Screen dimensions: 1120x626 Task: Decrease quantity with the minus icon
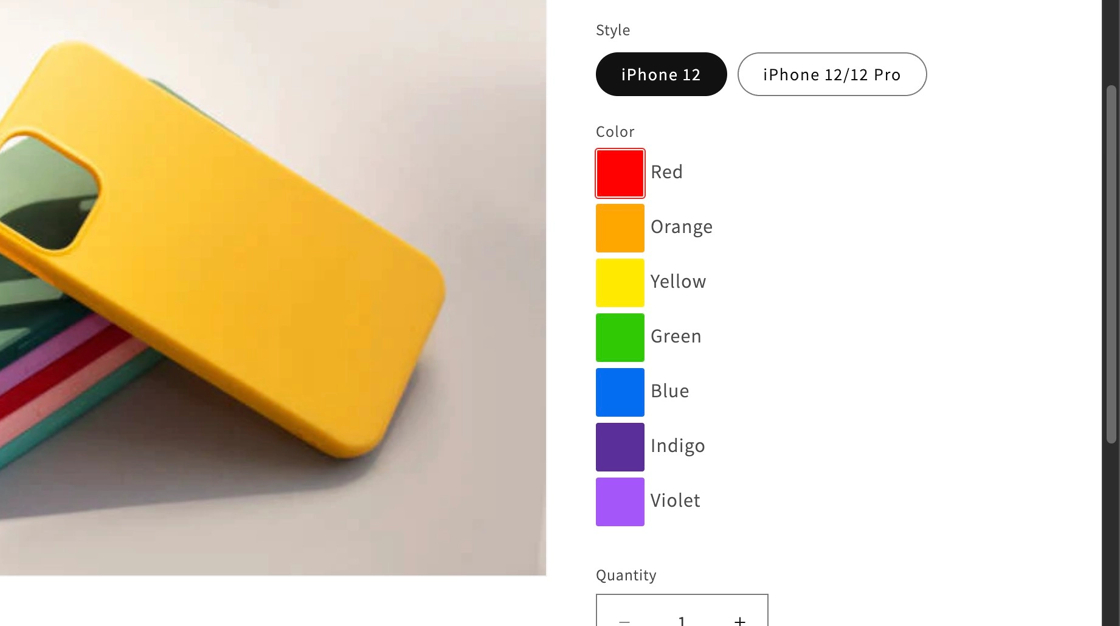(x=624, y=619)
